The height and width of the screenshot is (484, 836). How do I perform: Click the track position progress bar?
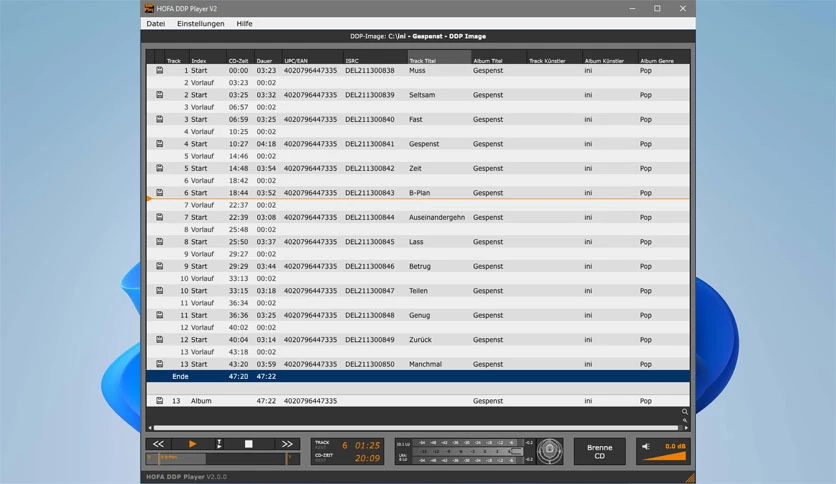223,458
